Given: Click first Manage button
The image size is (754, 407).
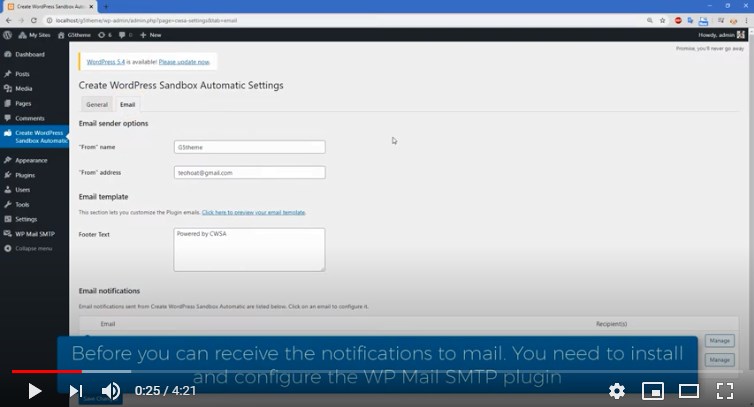Looking at the screenshot, I should point(719,341).
